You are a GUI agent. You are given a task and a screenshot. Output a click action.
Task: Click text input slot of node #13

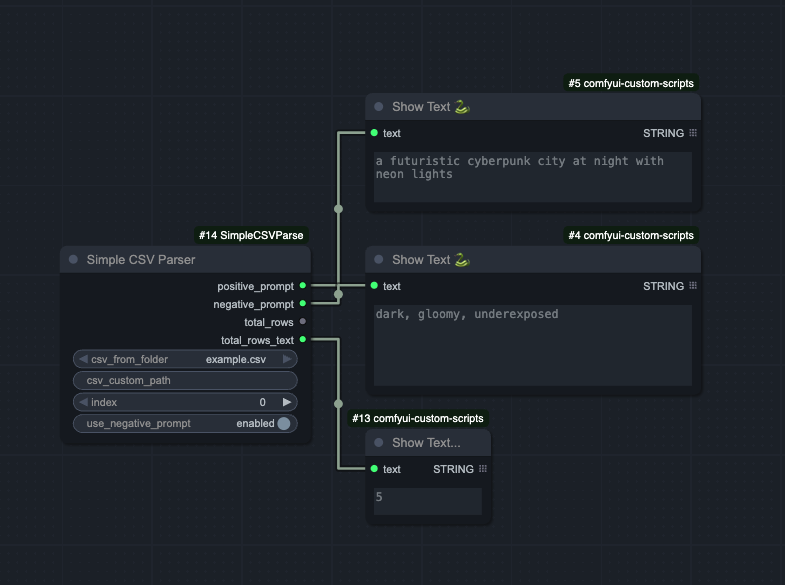(374, 469)
